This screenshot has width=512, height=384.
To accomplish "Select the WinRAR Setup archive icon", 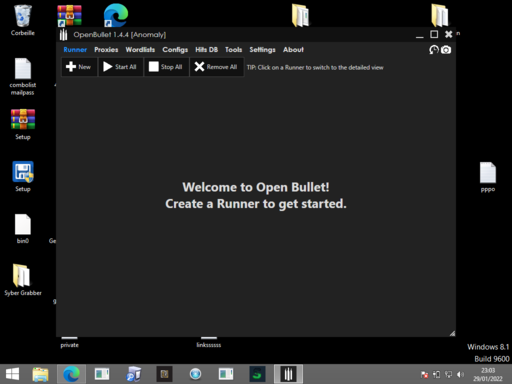I will point(23,124).
